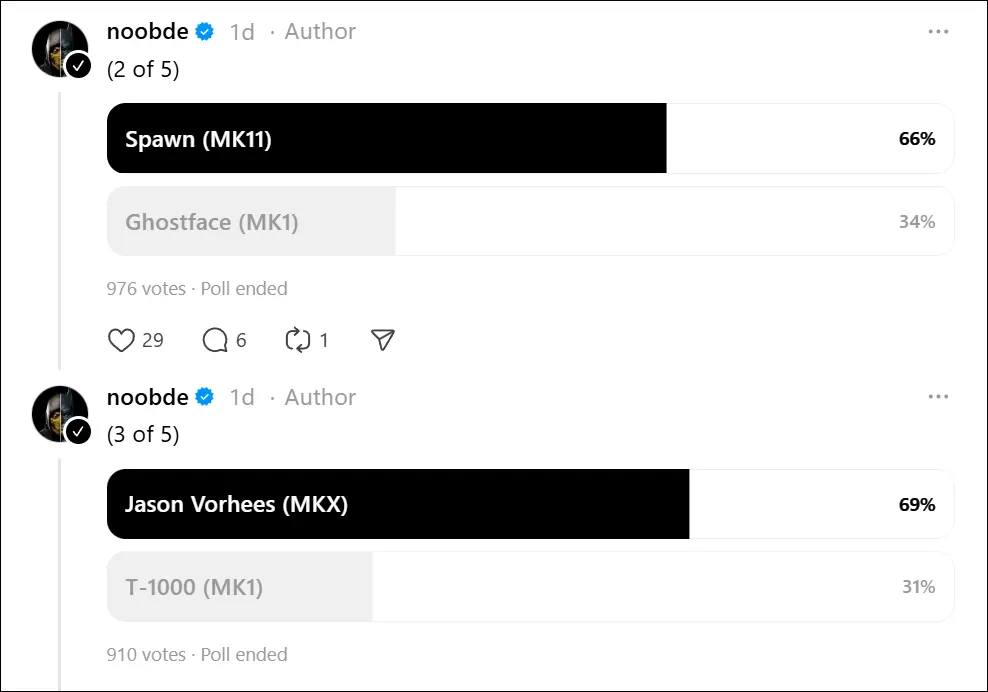Click the 1d timestamp on the first post

(x=242, y=32)
